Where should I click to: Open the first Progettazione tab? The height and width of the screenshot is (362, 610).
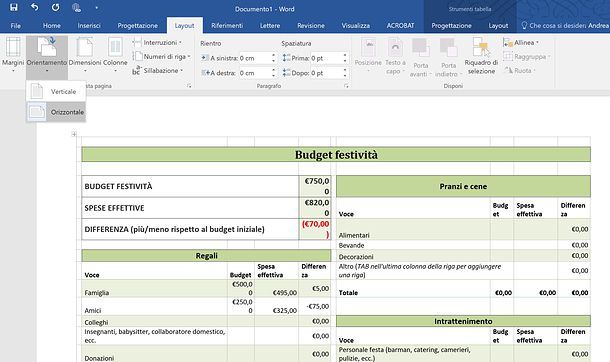[138, 26]
